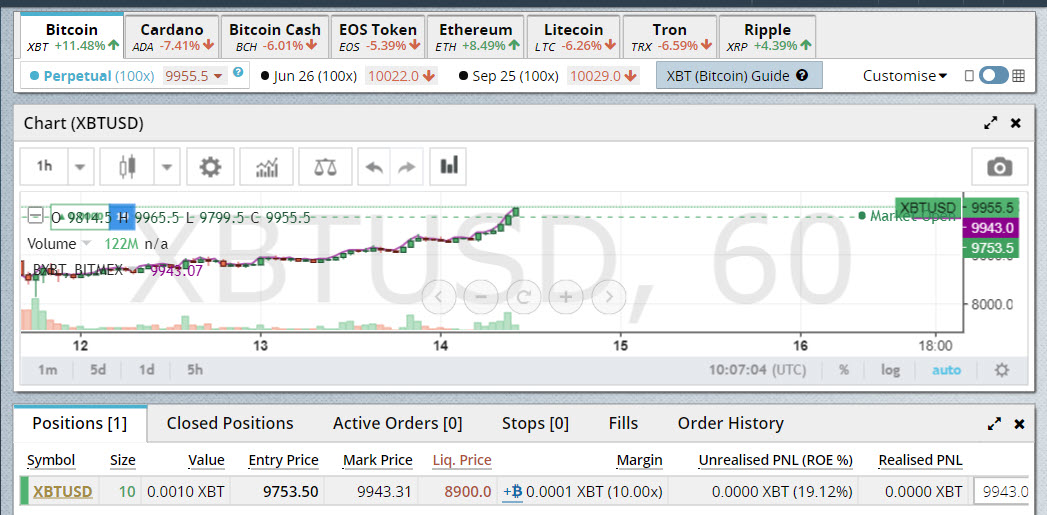This screenshot has height=515, width=1047.
Task: Take chart snapshot with camera icon
Action: pyautogui.click(x=999, y=166)
